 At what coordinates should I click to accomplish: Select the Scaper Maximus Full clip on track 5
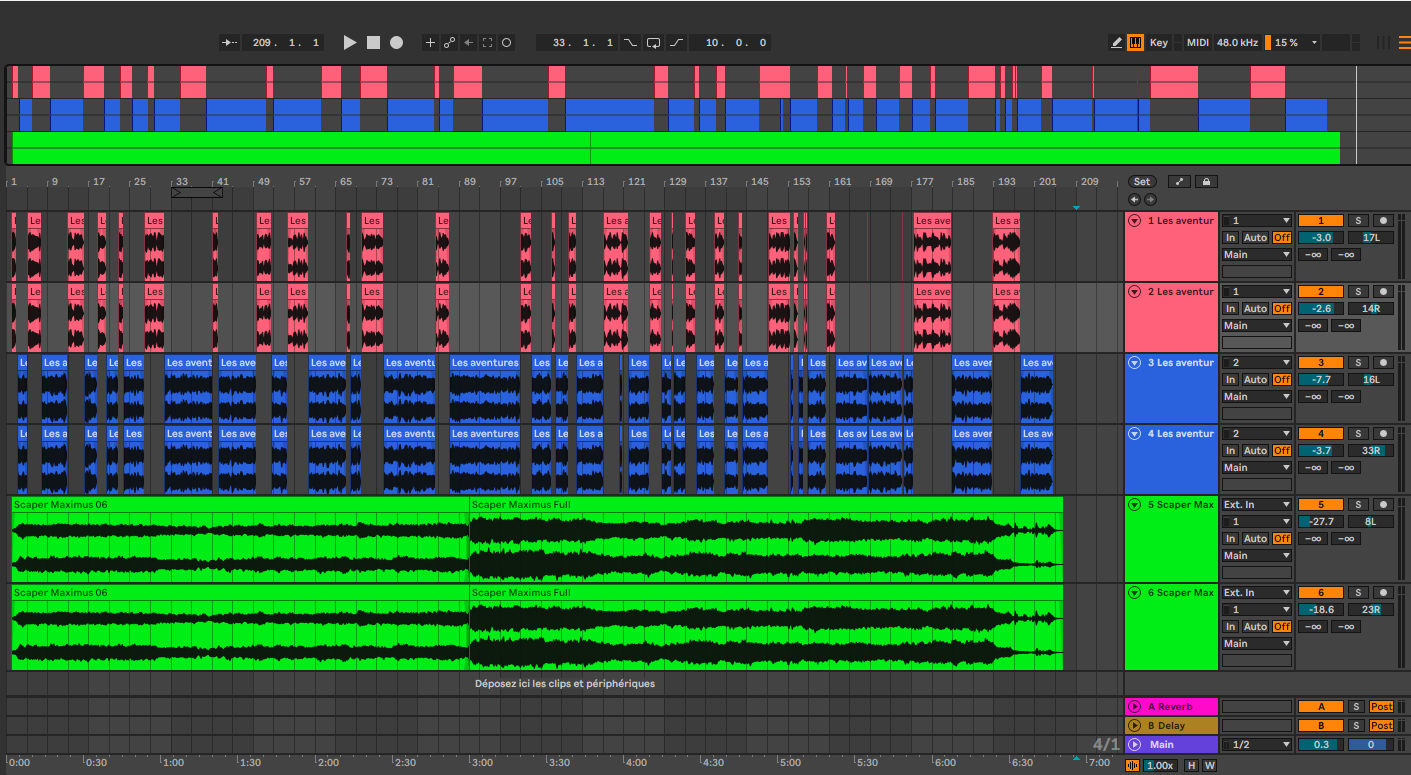point(766,540)
